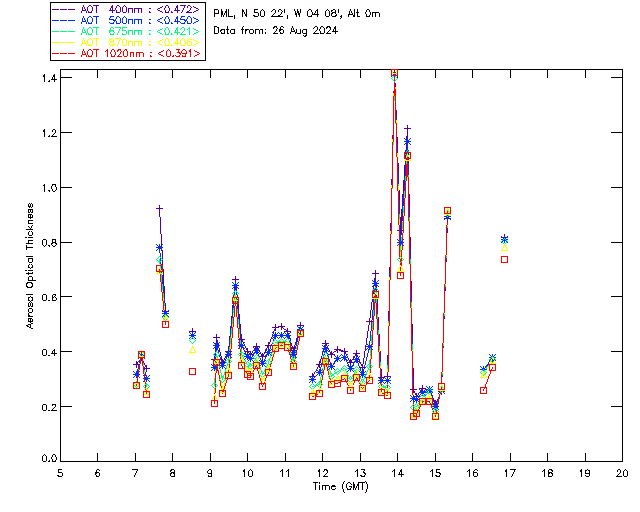The image size is (640, 512).
Task: Click the y-axis label 0.8
Action: (49, 243)
